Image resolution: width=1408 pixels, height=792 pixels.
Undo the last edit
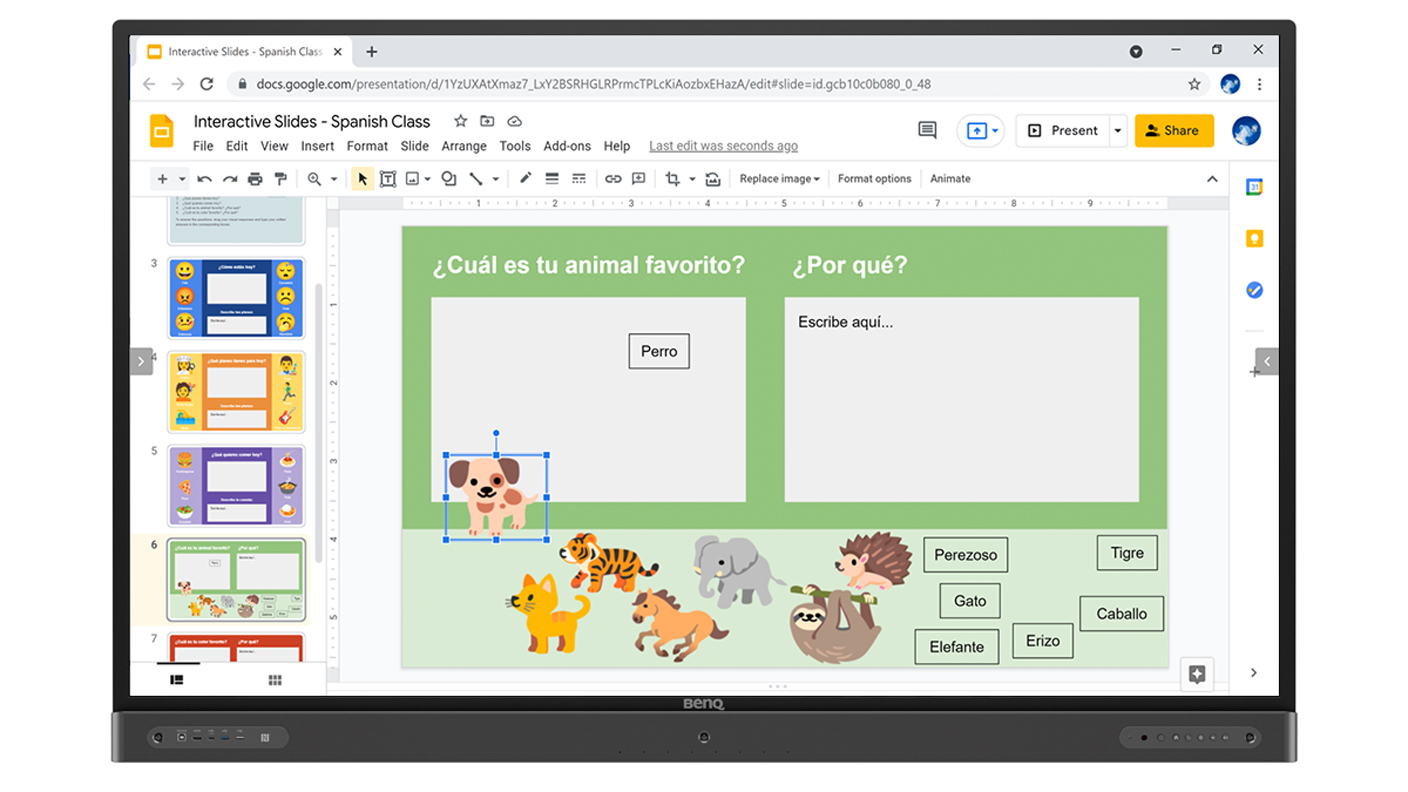coord(205,178)
